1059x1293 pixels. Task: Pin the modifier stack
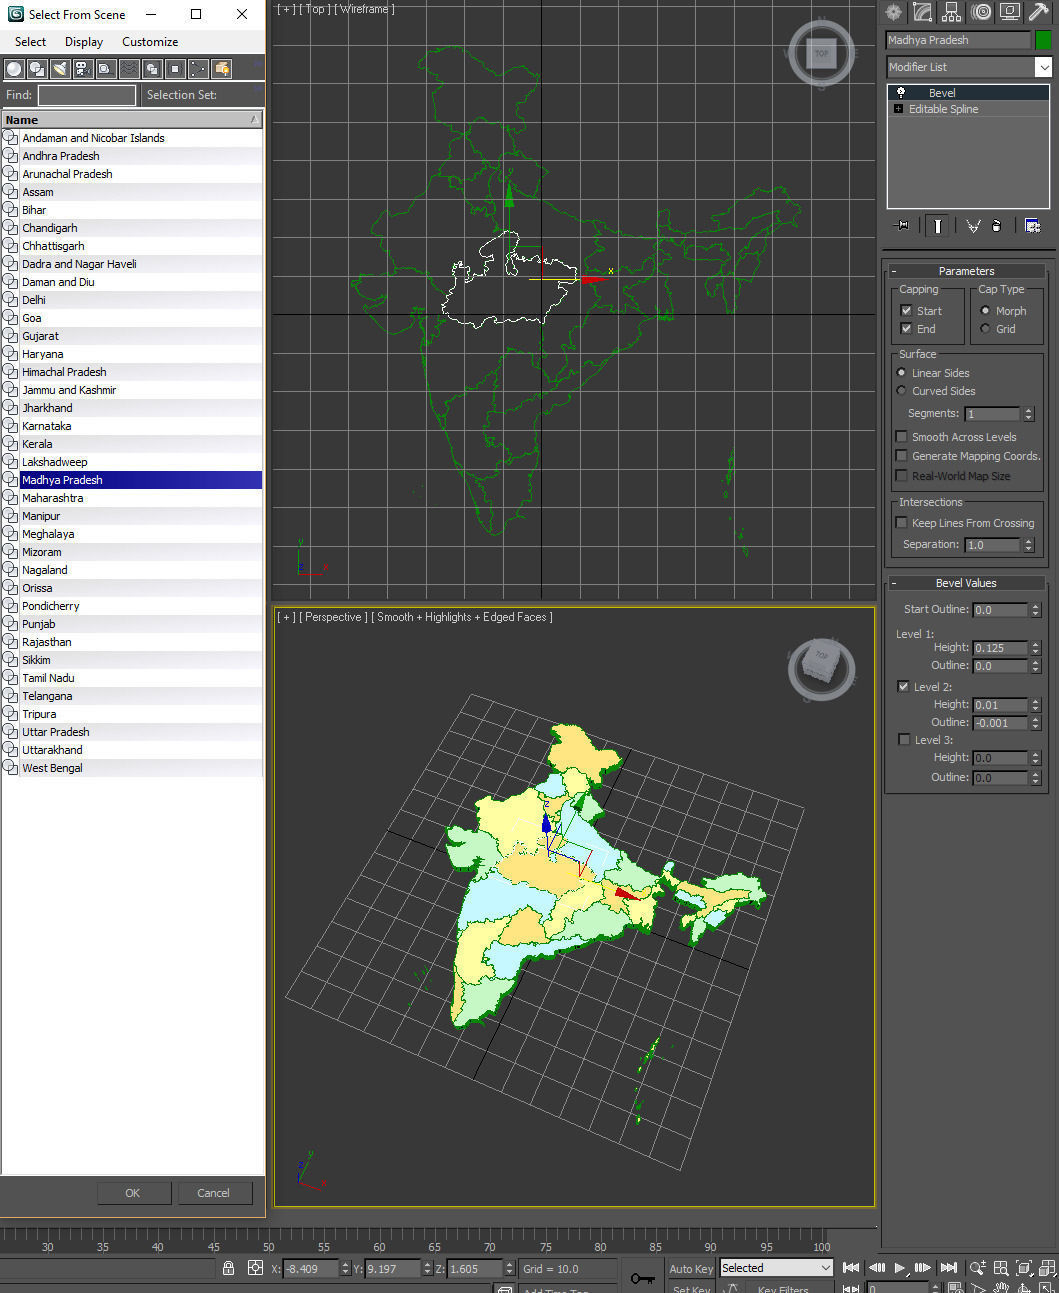(901, 225)
